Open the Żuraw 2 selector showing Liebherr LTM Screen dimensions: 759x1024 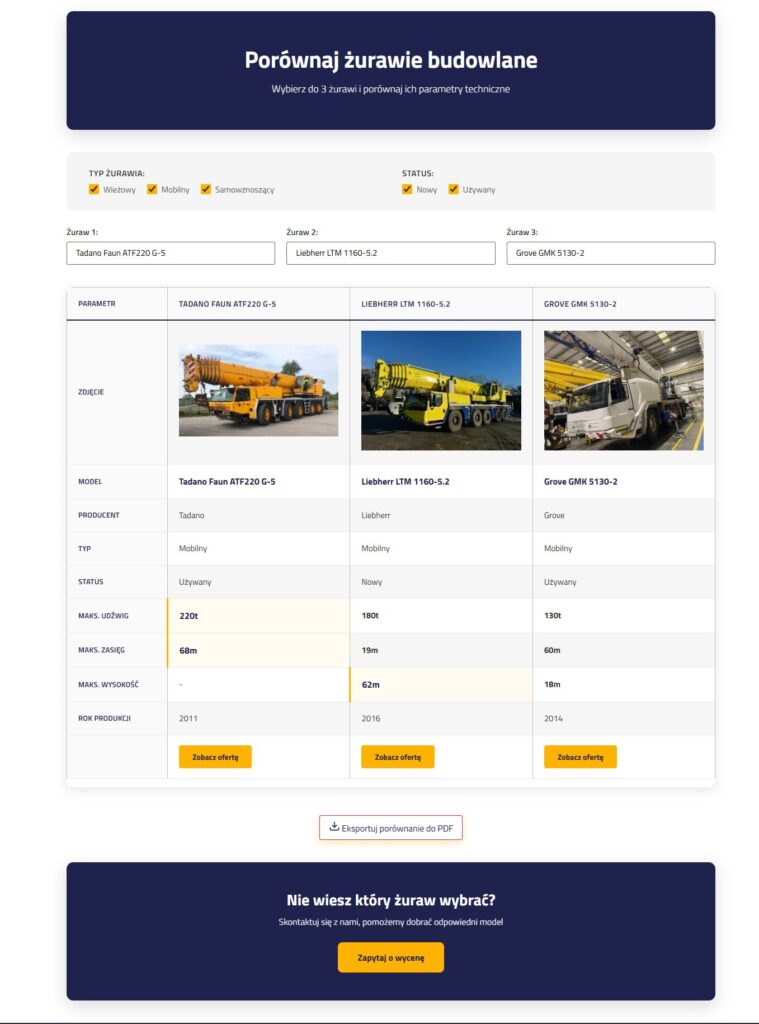pyautogui.click(x=391, y=253)
